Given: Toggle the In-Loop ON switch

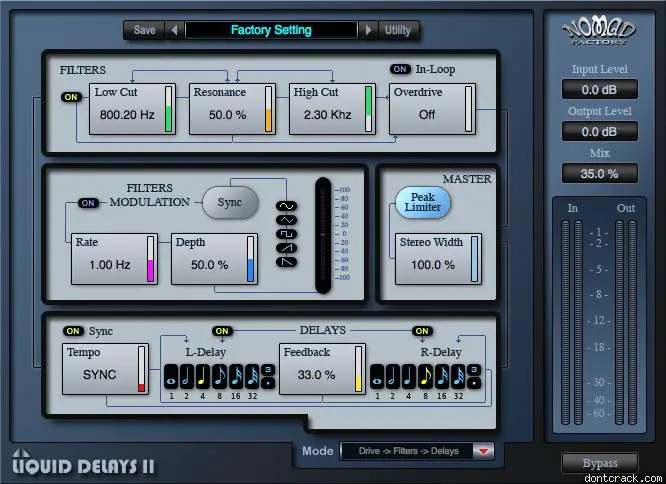Looking at the screenshot, I should (400, 69).
